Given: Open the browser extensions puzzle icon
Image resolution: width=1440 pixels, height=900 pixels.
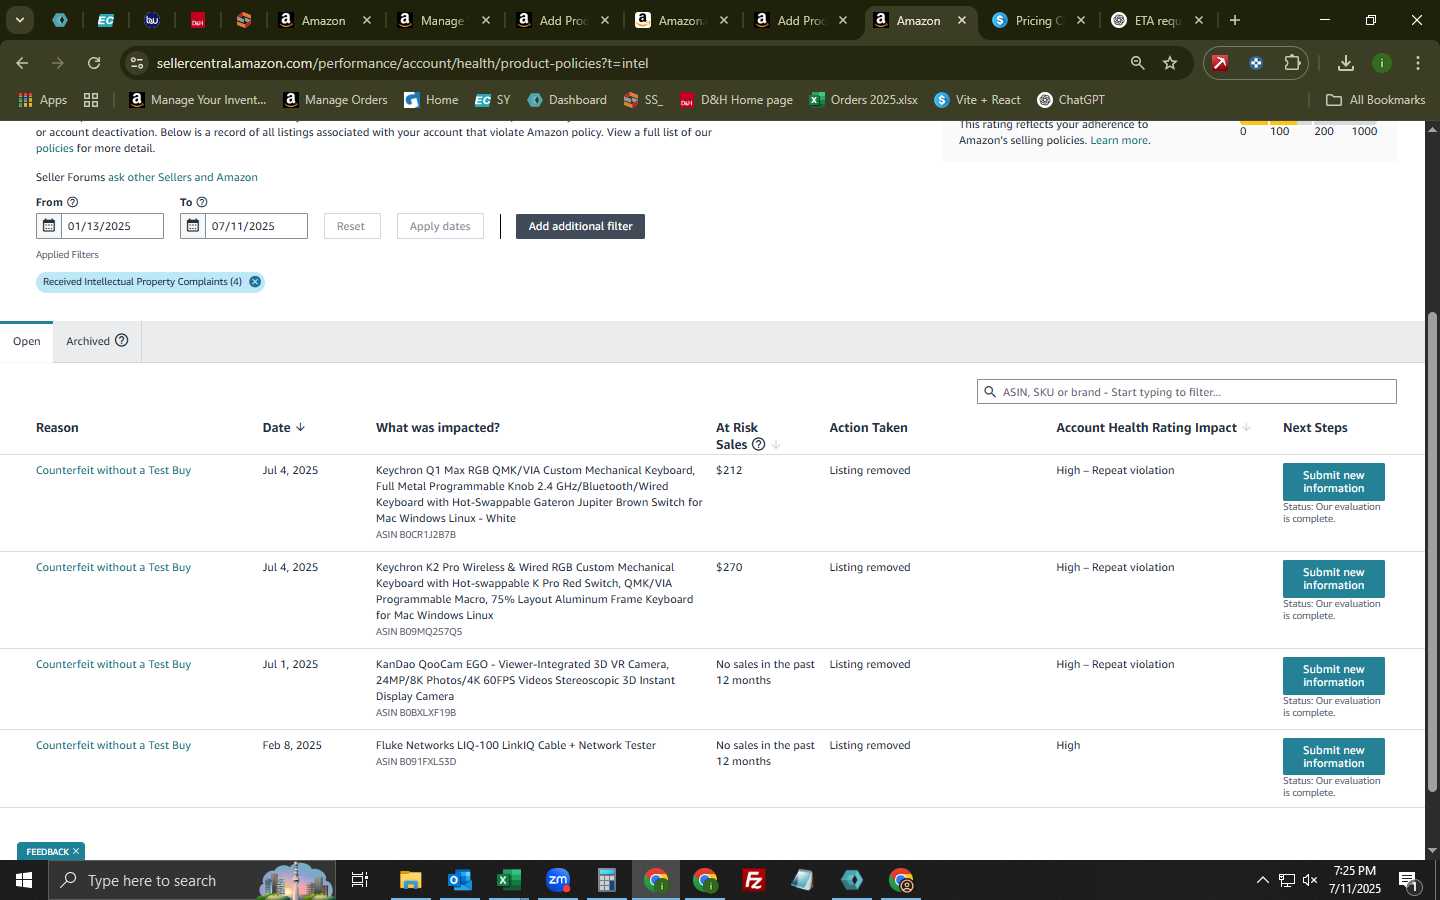Looking at the screenshot, I should [1292, 63].
